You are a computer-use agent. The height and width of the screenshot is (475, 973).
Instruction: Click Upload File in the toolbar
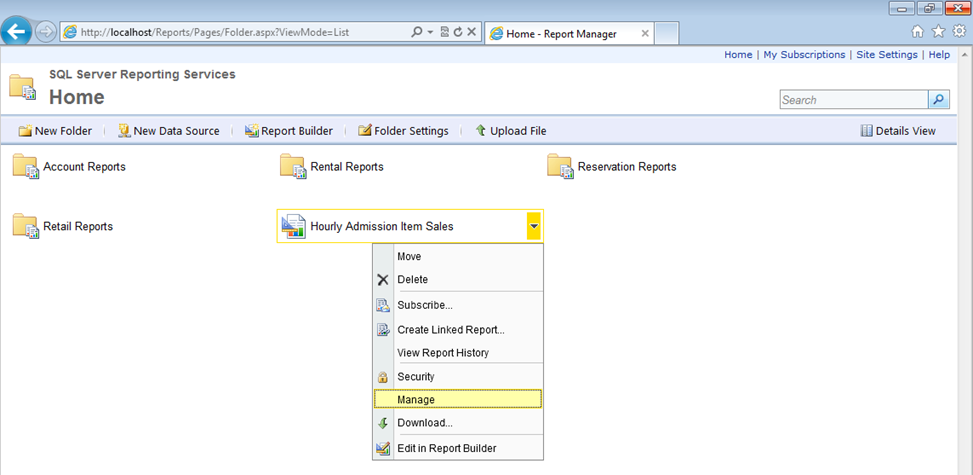pyautogui.click(x=510, y=131)
